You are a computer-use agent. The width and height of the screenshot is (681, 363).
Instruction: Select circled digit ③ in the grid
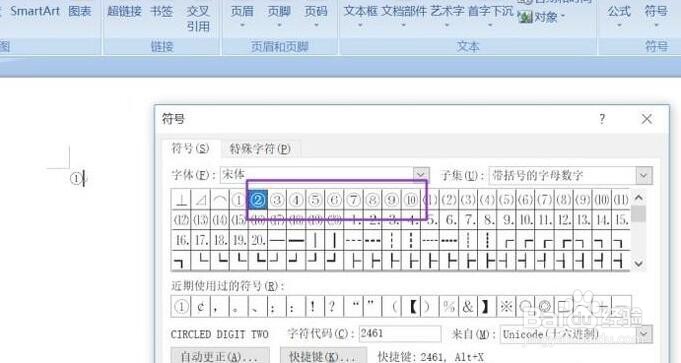[277, 200]
